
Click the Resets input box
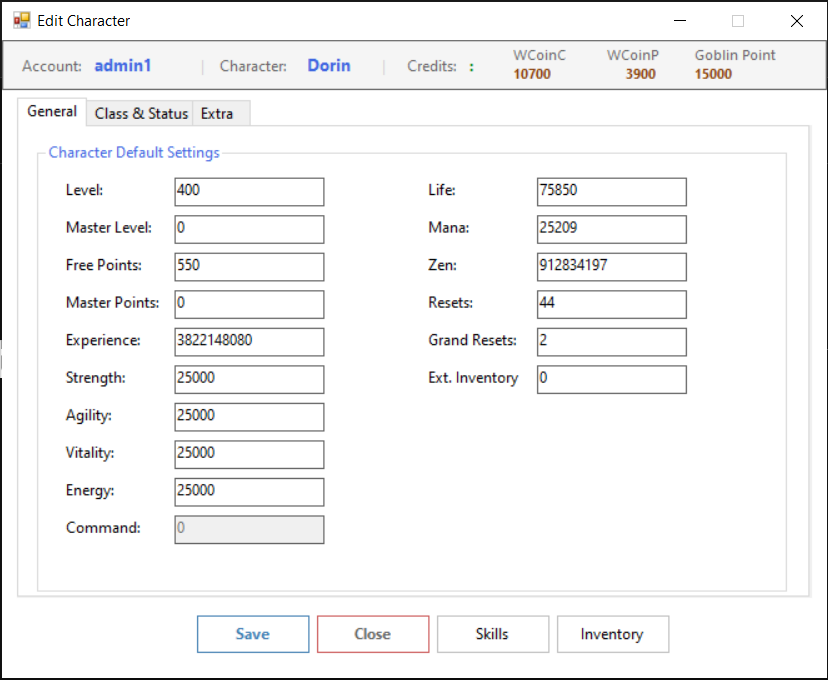[611, 303]
